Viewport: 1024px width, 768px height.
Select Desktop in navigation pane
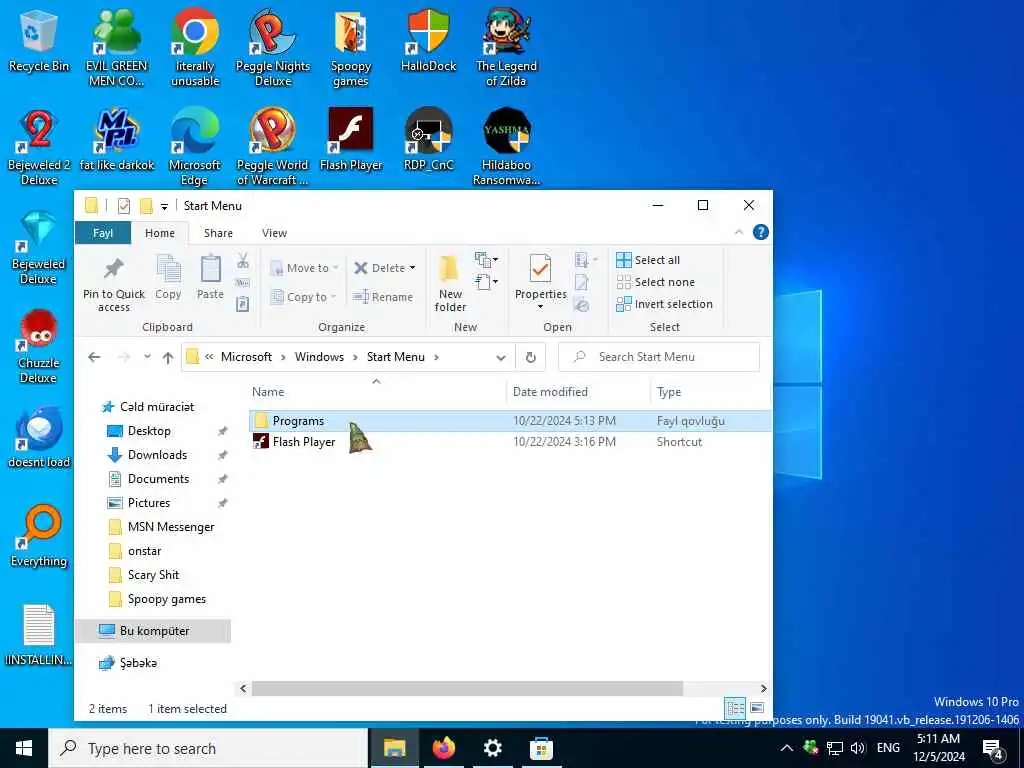point(149,431)
